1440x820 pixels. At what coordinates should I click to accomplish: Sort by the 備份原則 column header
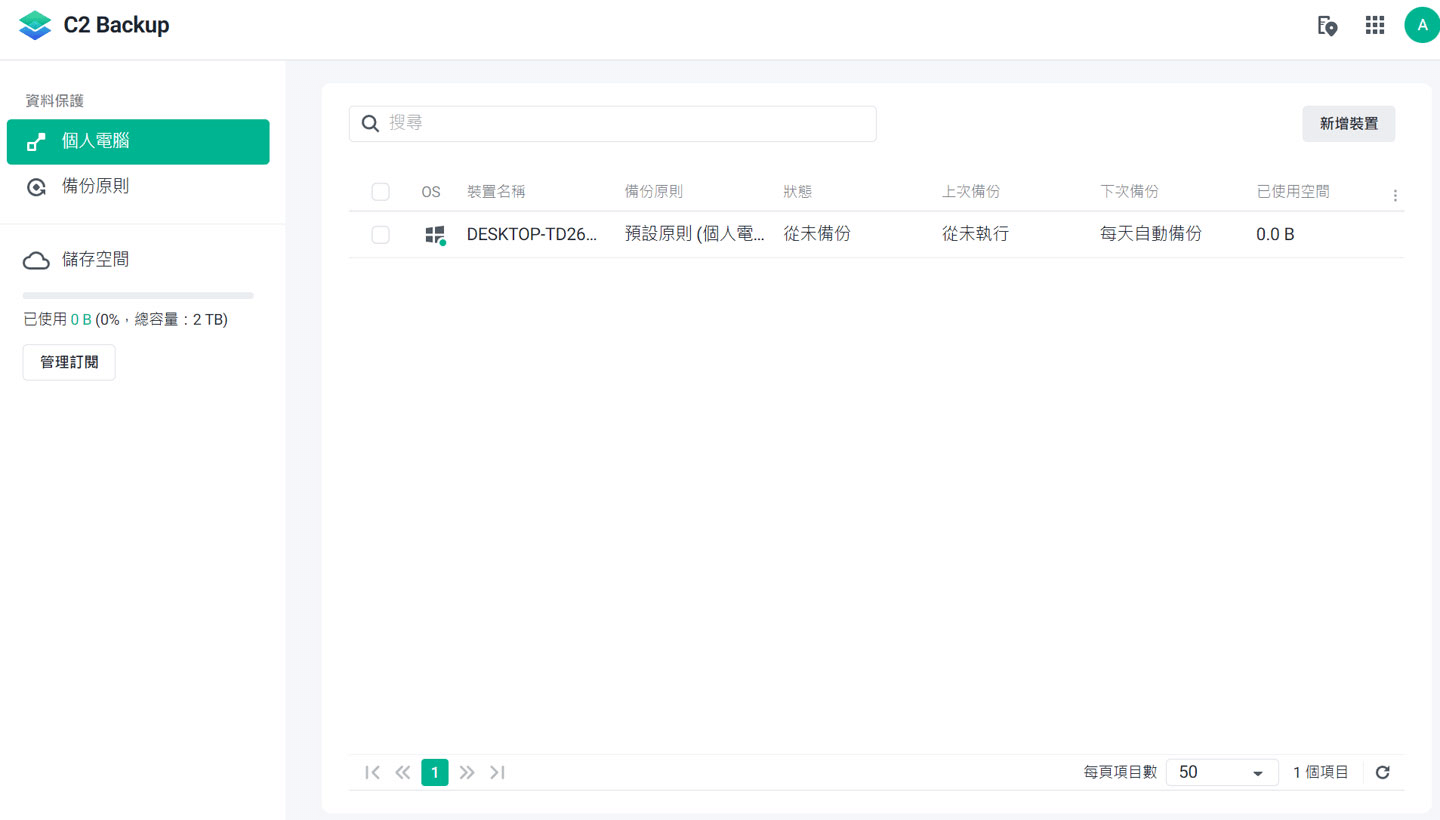654,192
